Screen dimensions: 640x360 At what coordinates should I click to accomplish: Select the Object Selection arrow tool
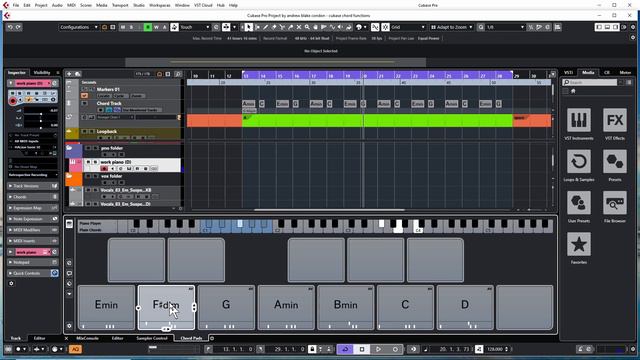point(249,27)
